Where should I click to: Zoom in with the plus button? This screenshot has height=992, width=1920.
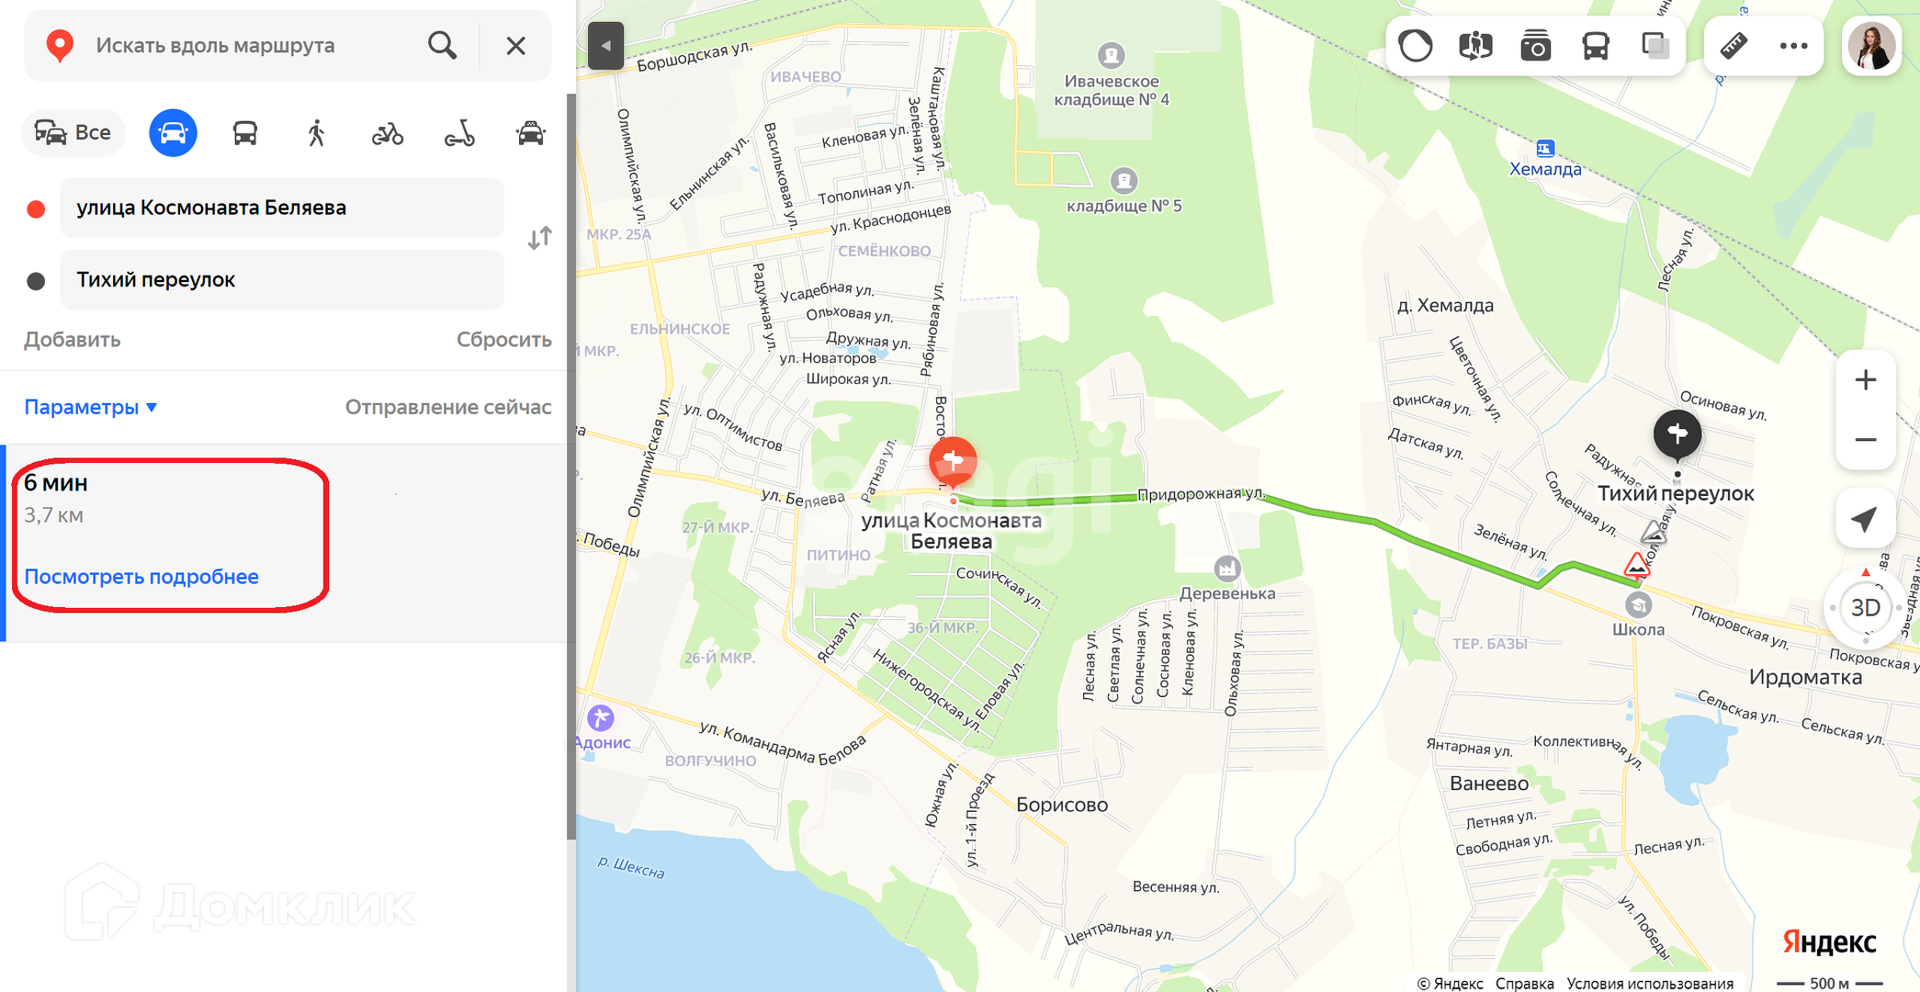tap(1865, 380)
